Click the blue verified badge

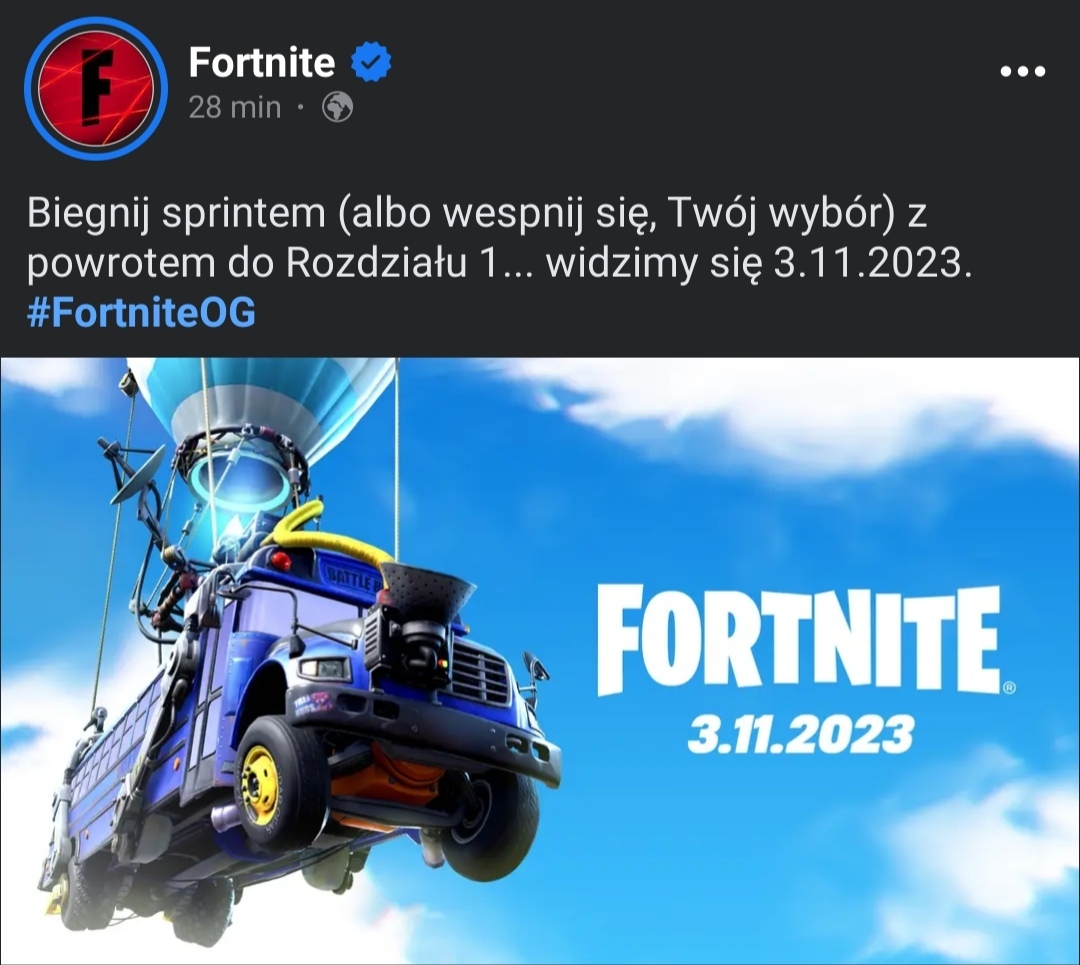coord(371,62)
